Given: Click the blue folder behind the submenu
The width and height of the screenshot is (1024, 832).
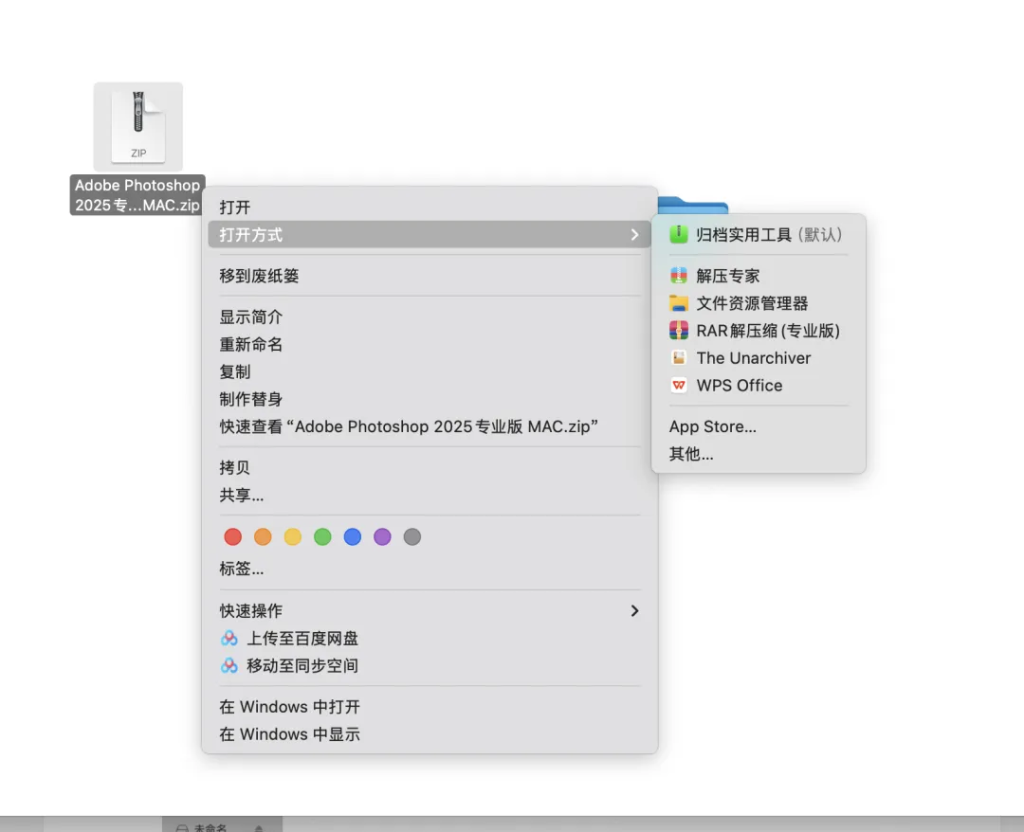Looking at the screenshot, I should [692, 205].
